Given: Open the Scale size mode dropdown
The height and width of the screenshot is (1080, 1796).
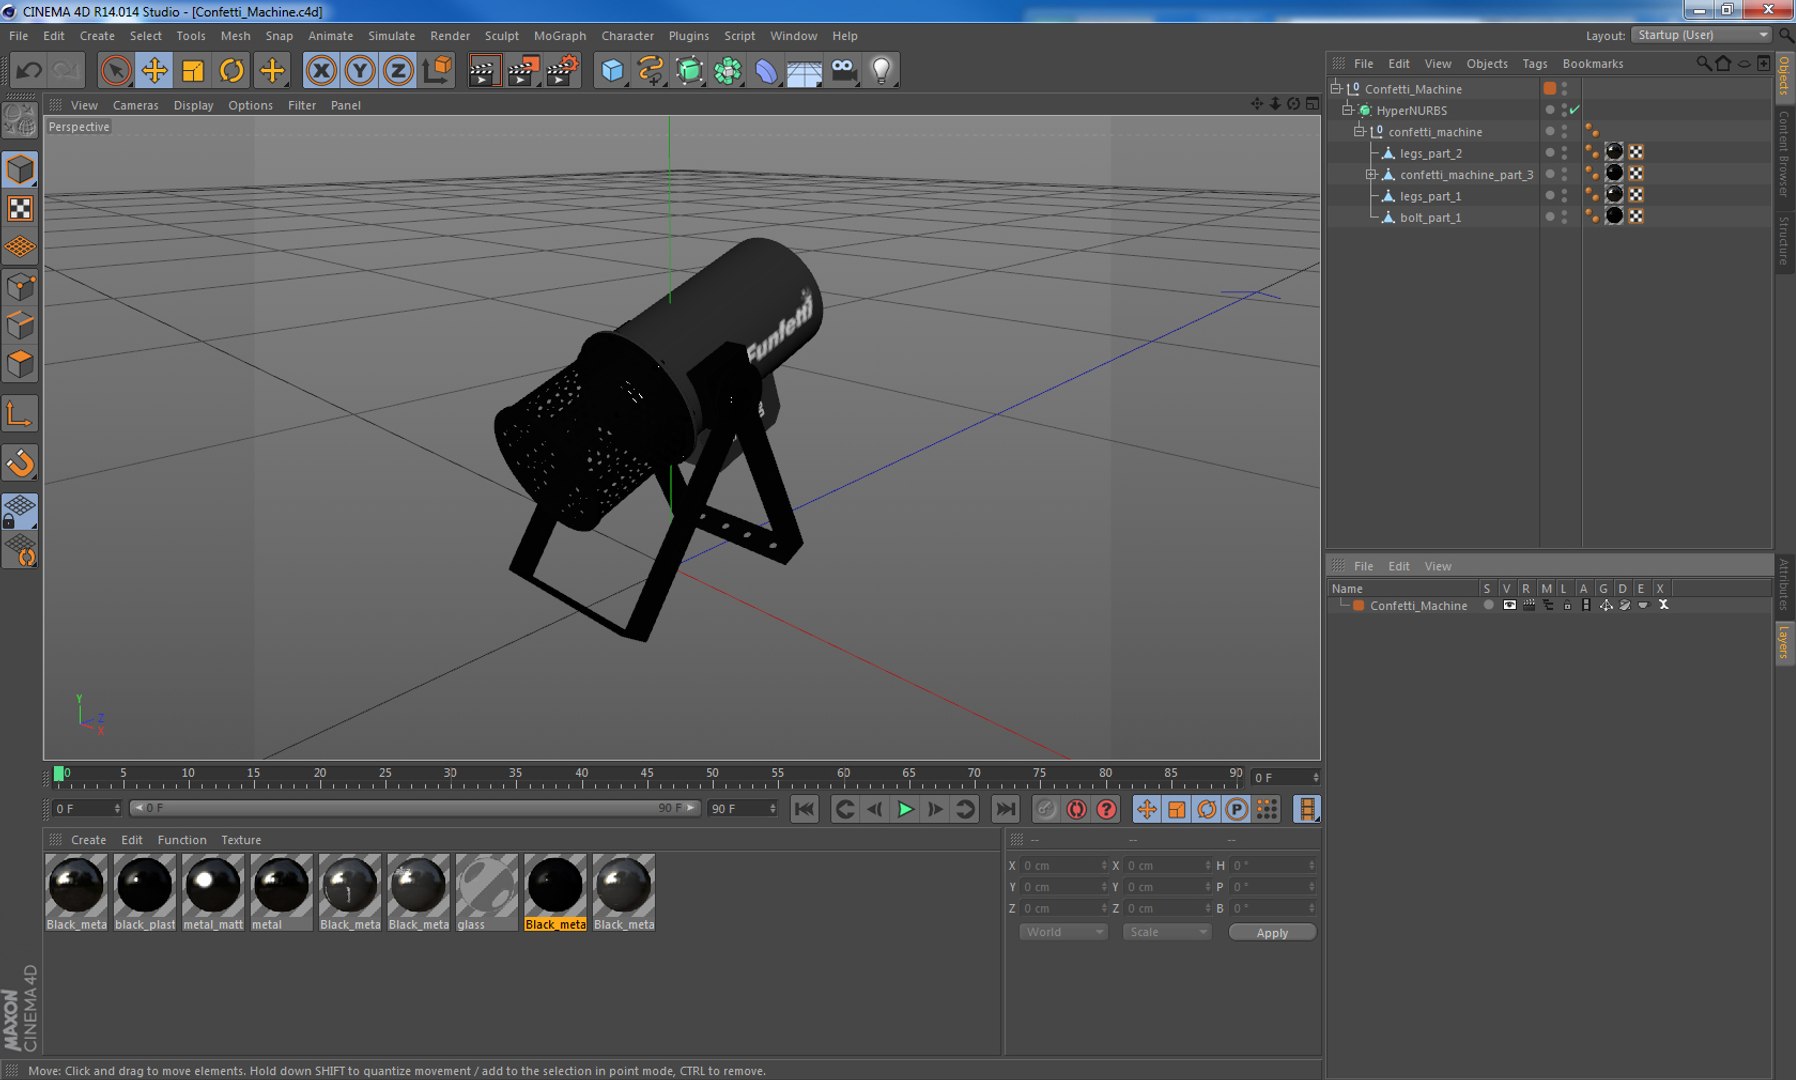Looking at the screenshot, I should (x=1167, y=932).
